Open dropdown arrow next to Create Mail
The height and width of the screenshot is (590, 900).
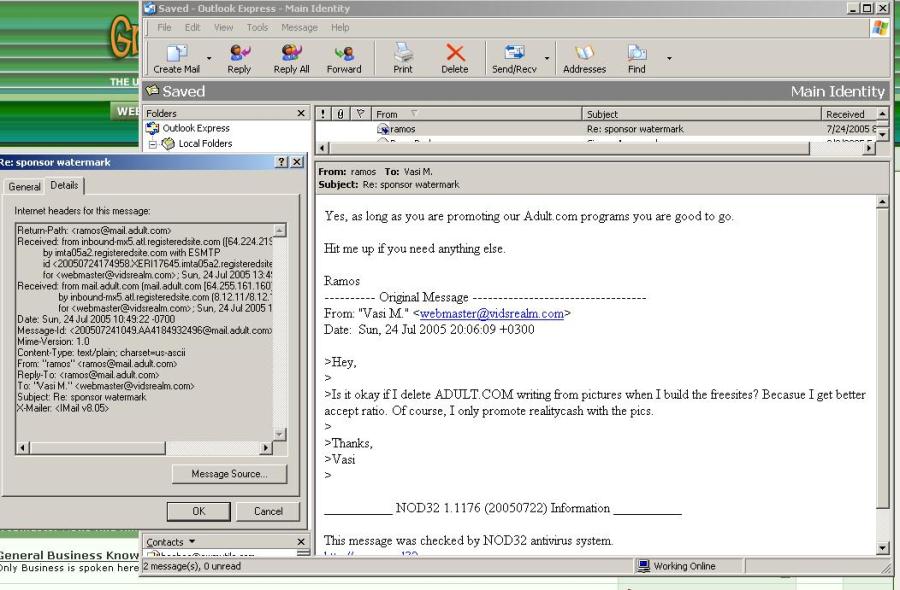click(x=209, y=58)
